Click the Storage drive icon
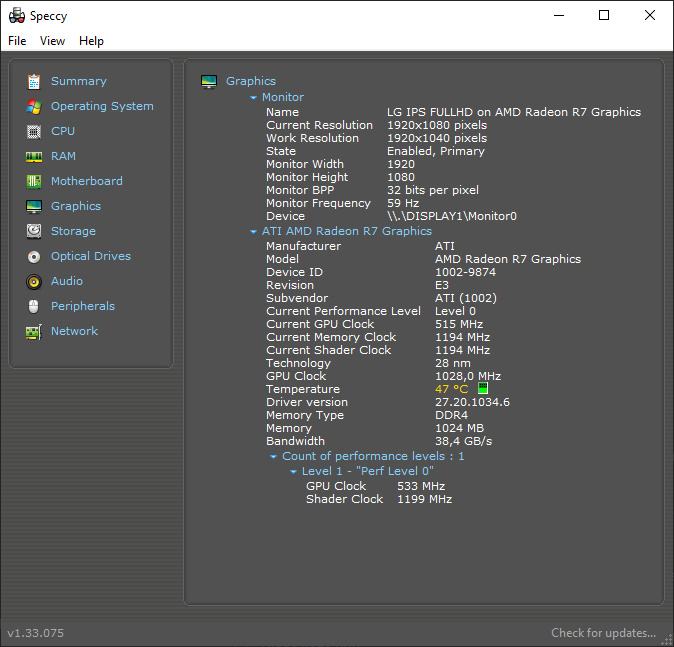The height and width of the screenshot is (647, 674). [x=34, y=231]
